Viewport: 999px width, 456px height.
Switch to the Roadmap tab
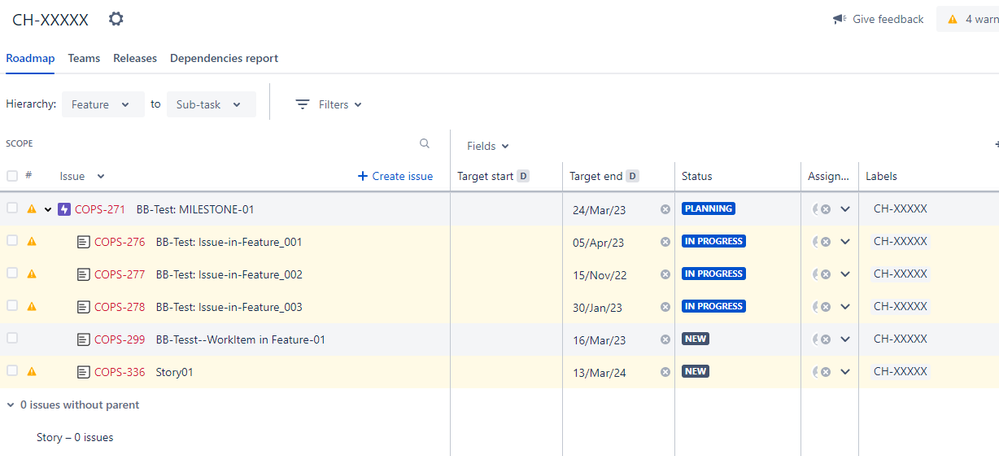click(30, 58)
